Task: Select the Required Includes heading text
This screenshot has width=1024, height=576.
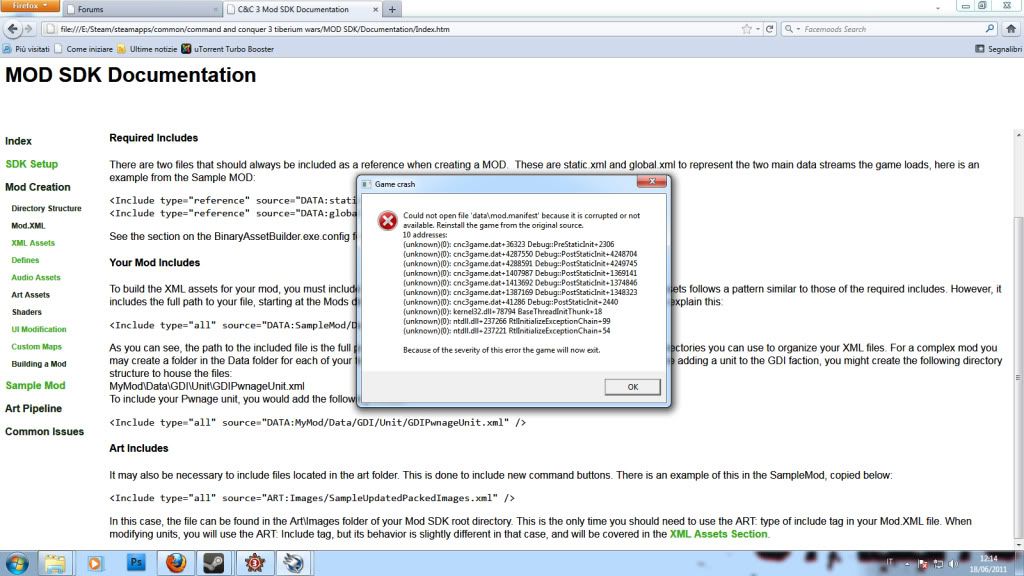Action: click(153, 138)
